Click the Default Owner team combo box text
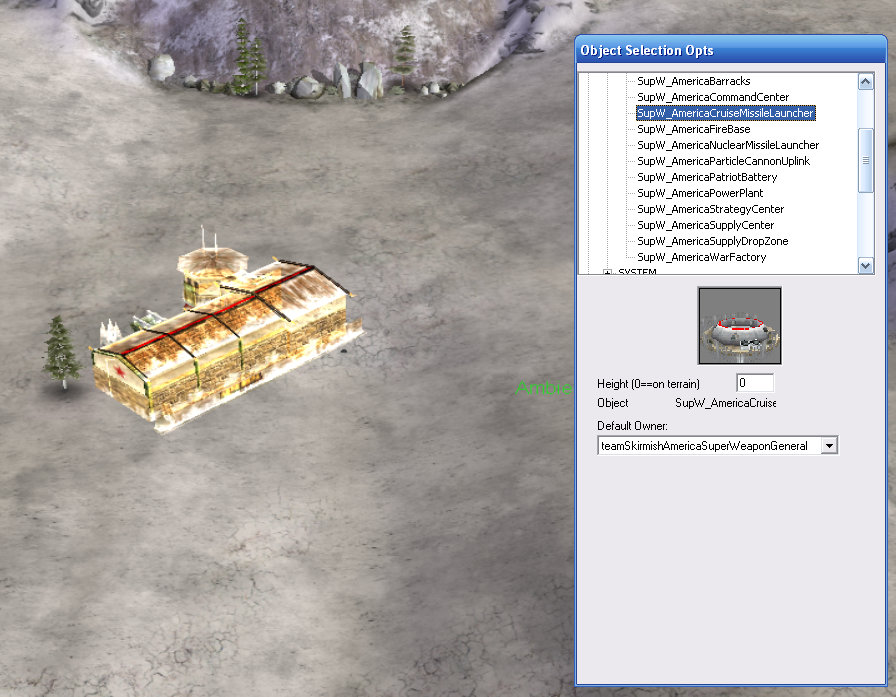 point(708,446)
